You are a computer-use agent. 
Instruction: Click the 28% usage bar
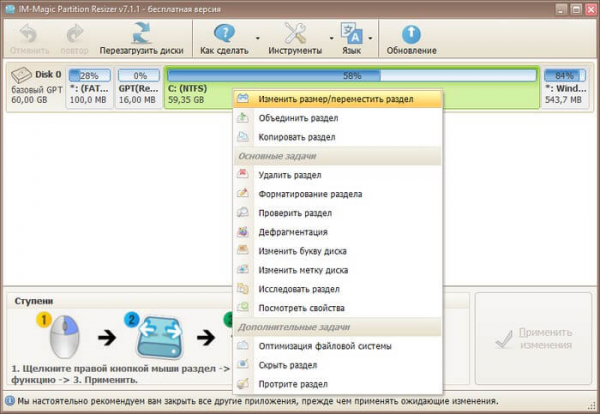pos(90,75)
